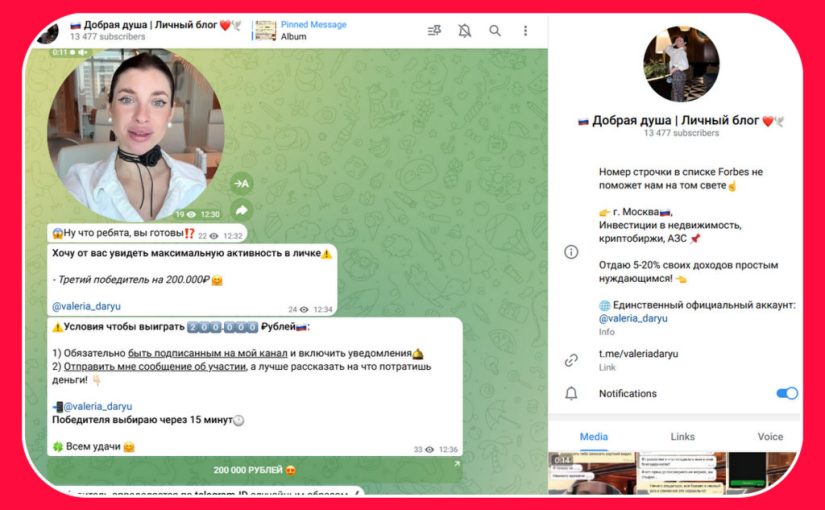This screenshot has width=825, height=510.
Task: Open search in the channel
Action: click(495, 31)
